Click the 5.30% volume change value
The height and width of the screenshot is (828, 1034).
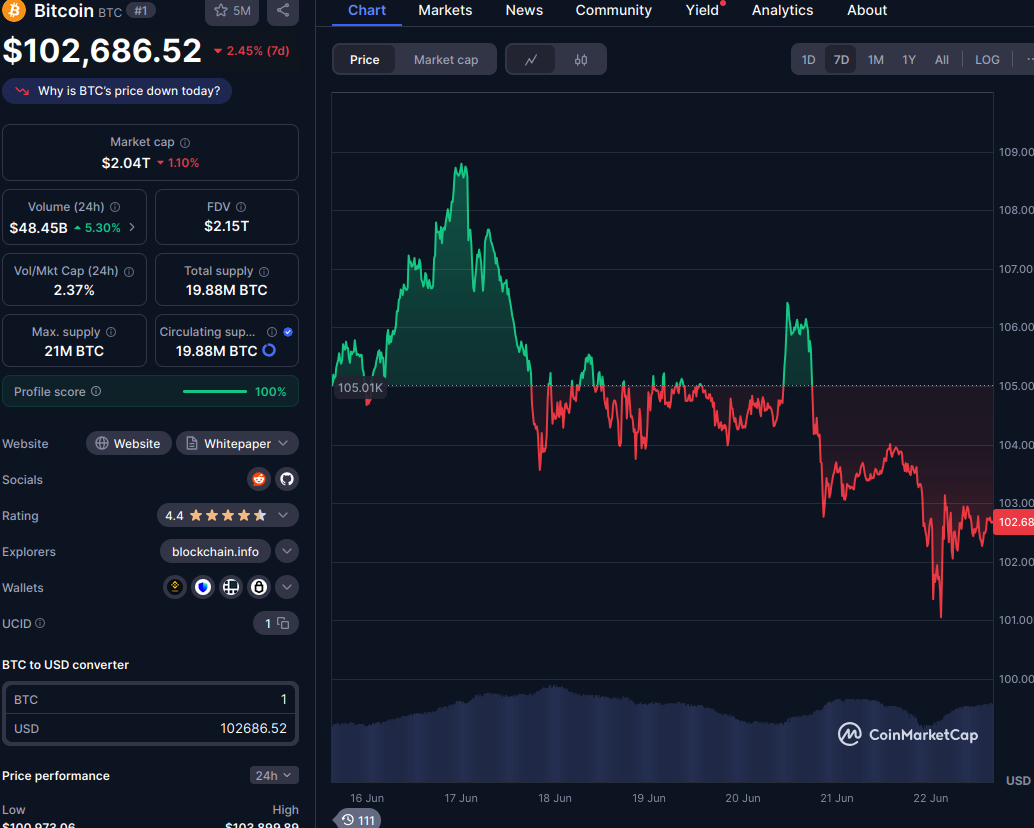pos(97,228)
